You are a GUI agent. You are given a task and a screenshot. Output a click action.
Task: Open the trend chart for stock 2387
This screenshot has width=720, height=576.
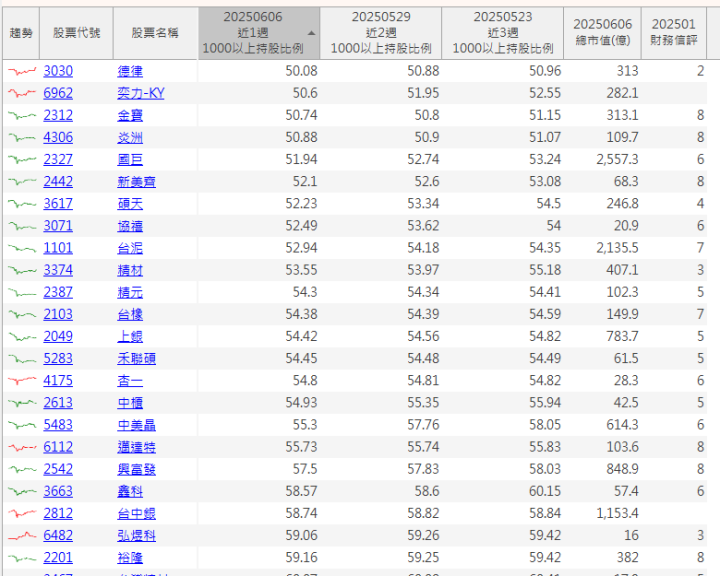click(x=22, y=292)
